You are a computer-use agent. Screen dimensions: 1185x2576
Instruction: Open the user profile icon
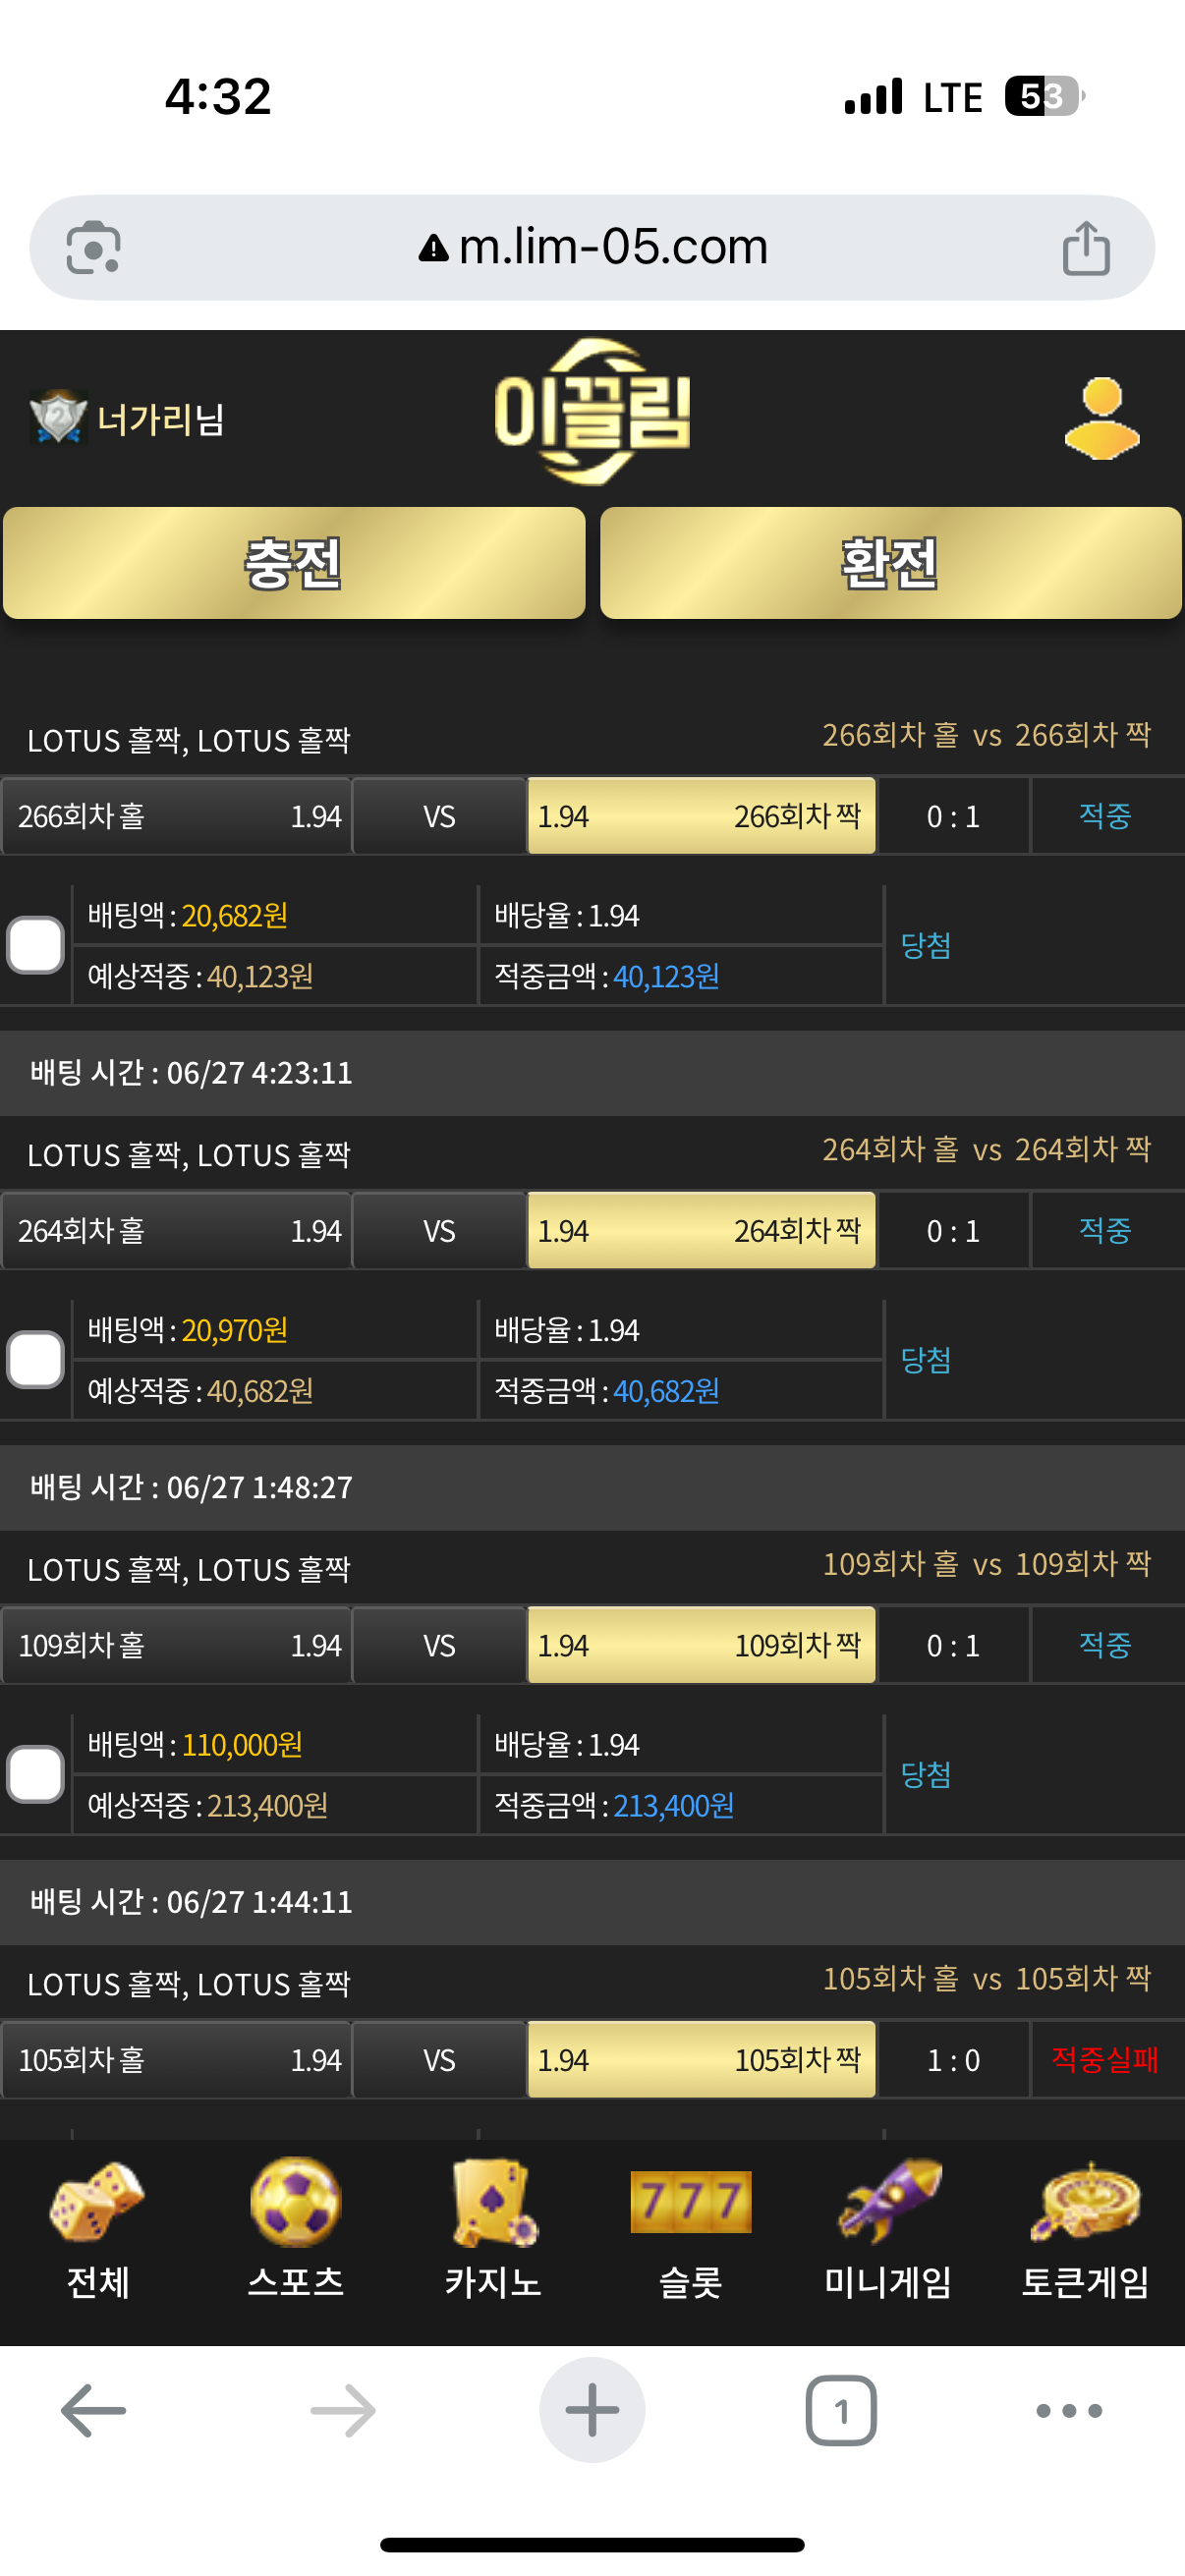coord(1102,418)
